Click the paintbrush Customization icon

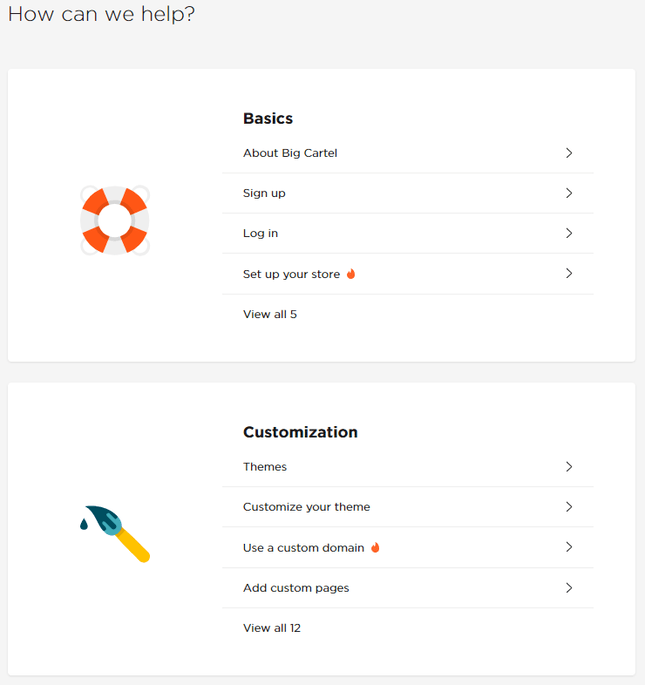(115, 534)
